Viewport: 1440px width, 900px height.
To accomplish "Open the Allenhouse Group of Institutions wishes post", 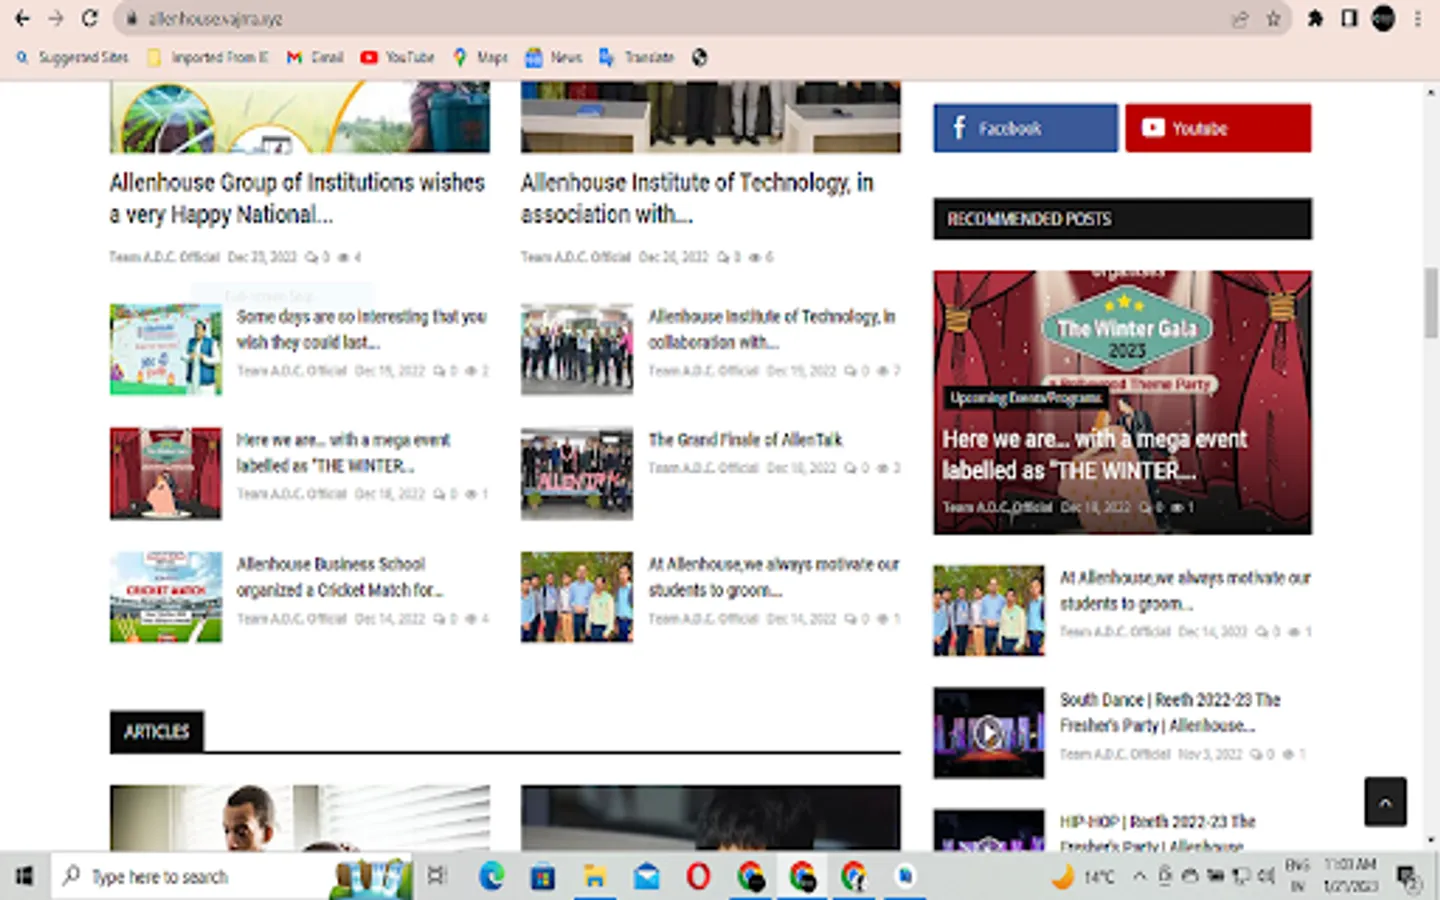I will 297,198.
